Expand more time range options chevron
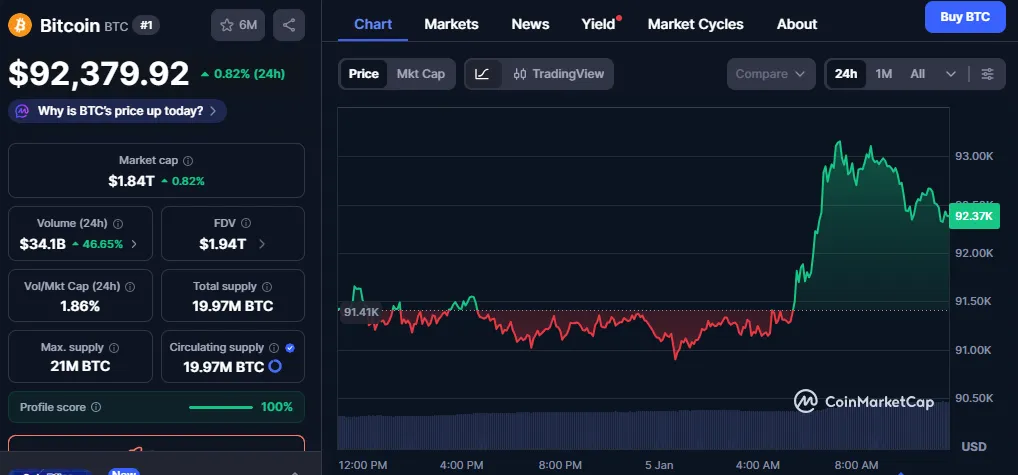1018x475 pixels. pyautogui.click(x=950, y=74)
